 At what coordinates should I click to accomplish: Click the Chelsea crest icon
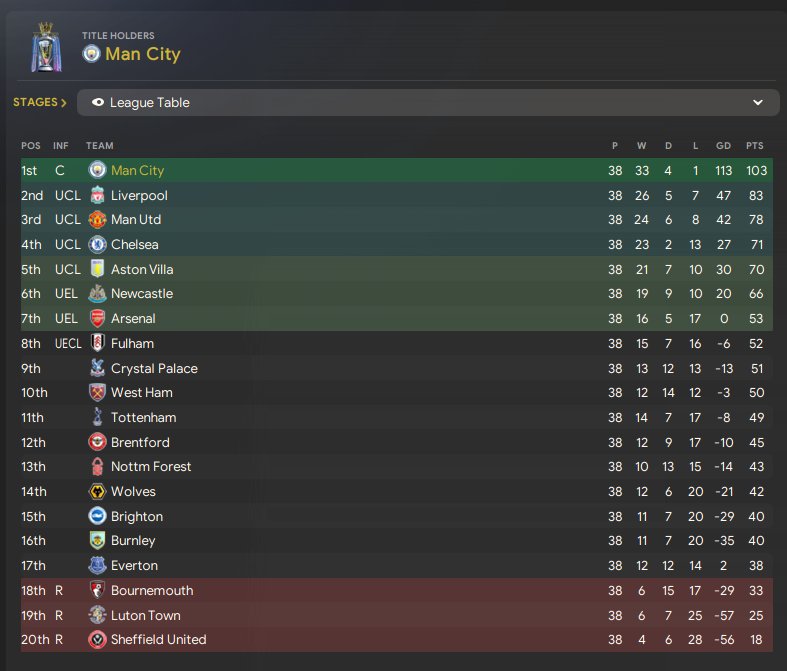97,244
